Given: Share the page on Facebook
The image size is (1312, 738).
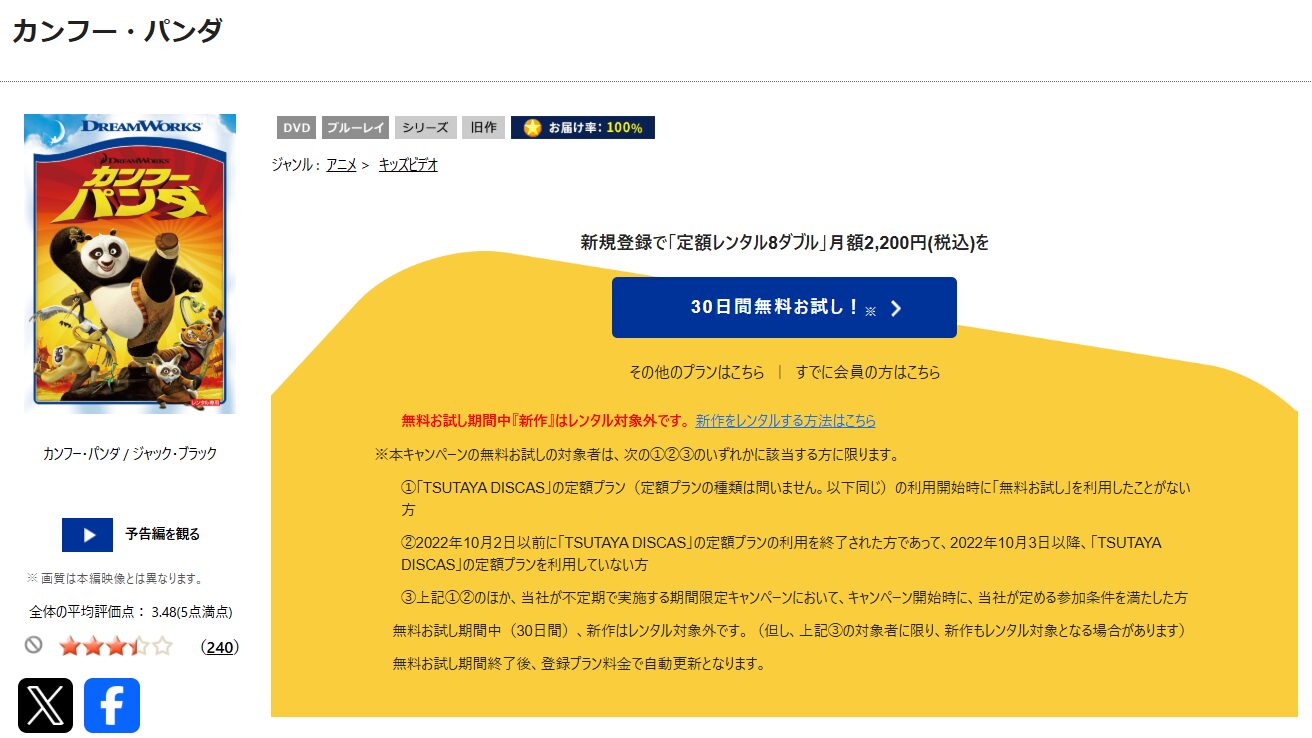Looking at the screenshot, I should 112,705.
